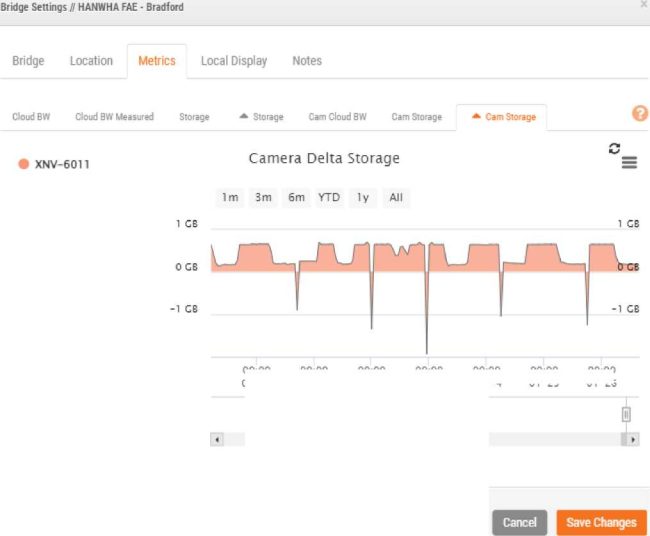Click the orange help question mark icon
Viewport: 650px width, 536px height.
click(640, 114)
